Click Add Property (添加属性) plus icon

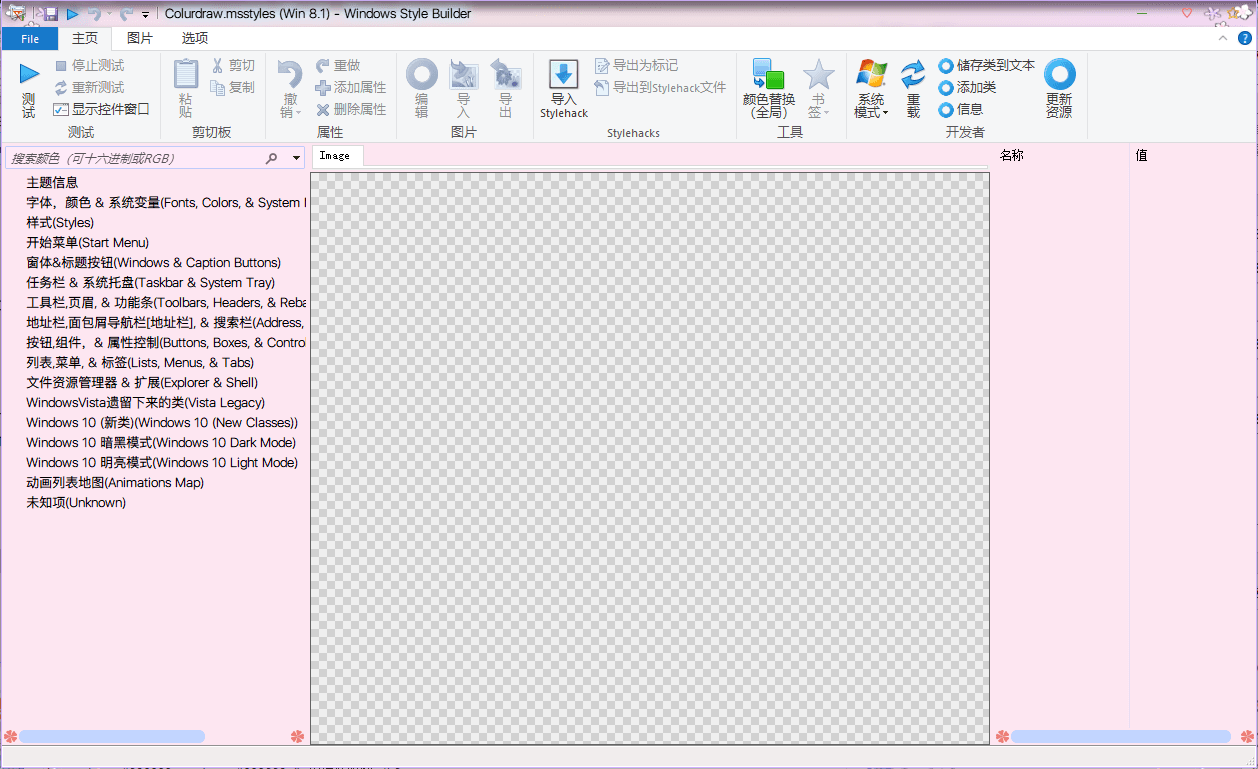pyautogui.click(x=323, y=87)
